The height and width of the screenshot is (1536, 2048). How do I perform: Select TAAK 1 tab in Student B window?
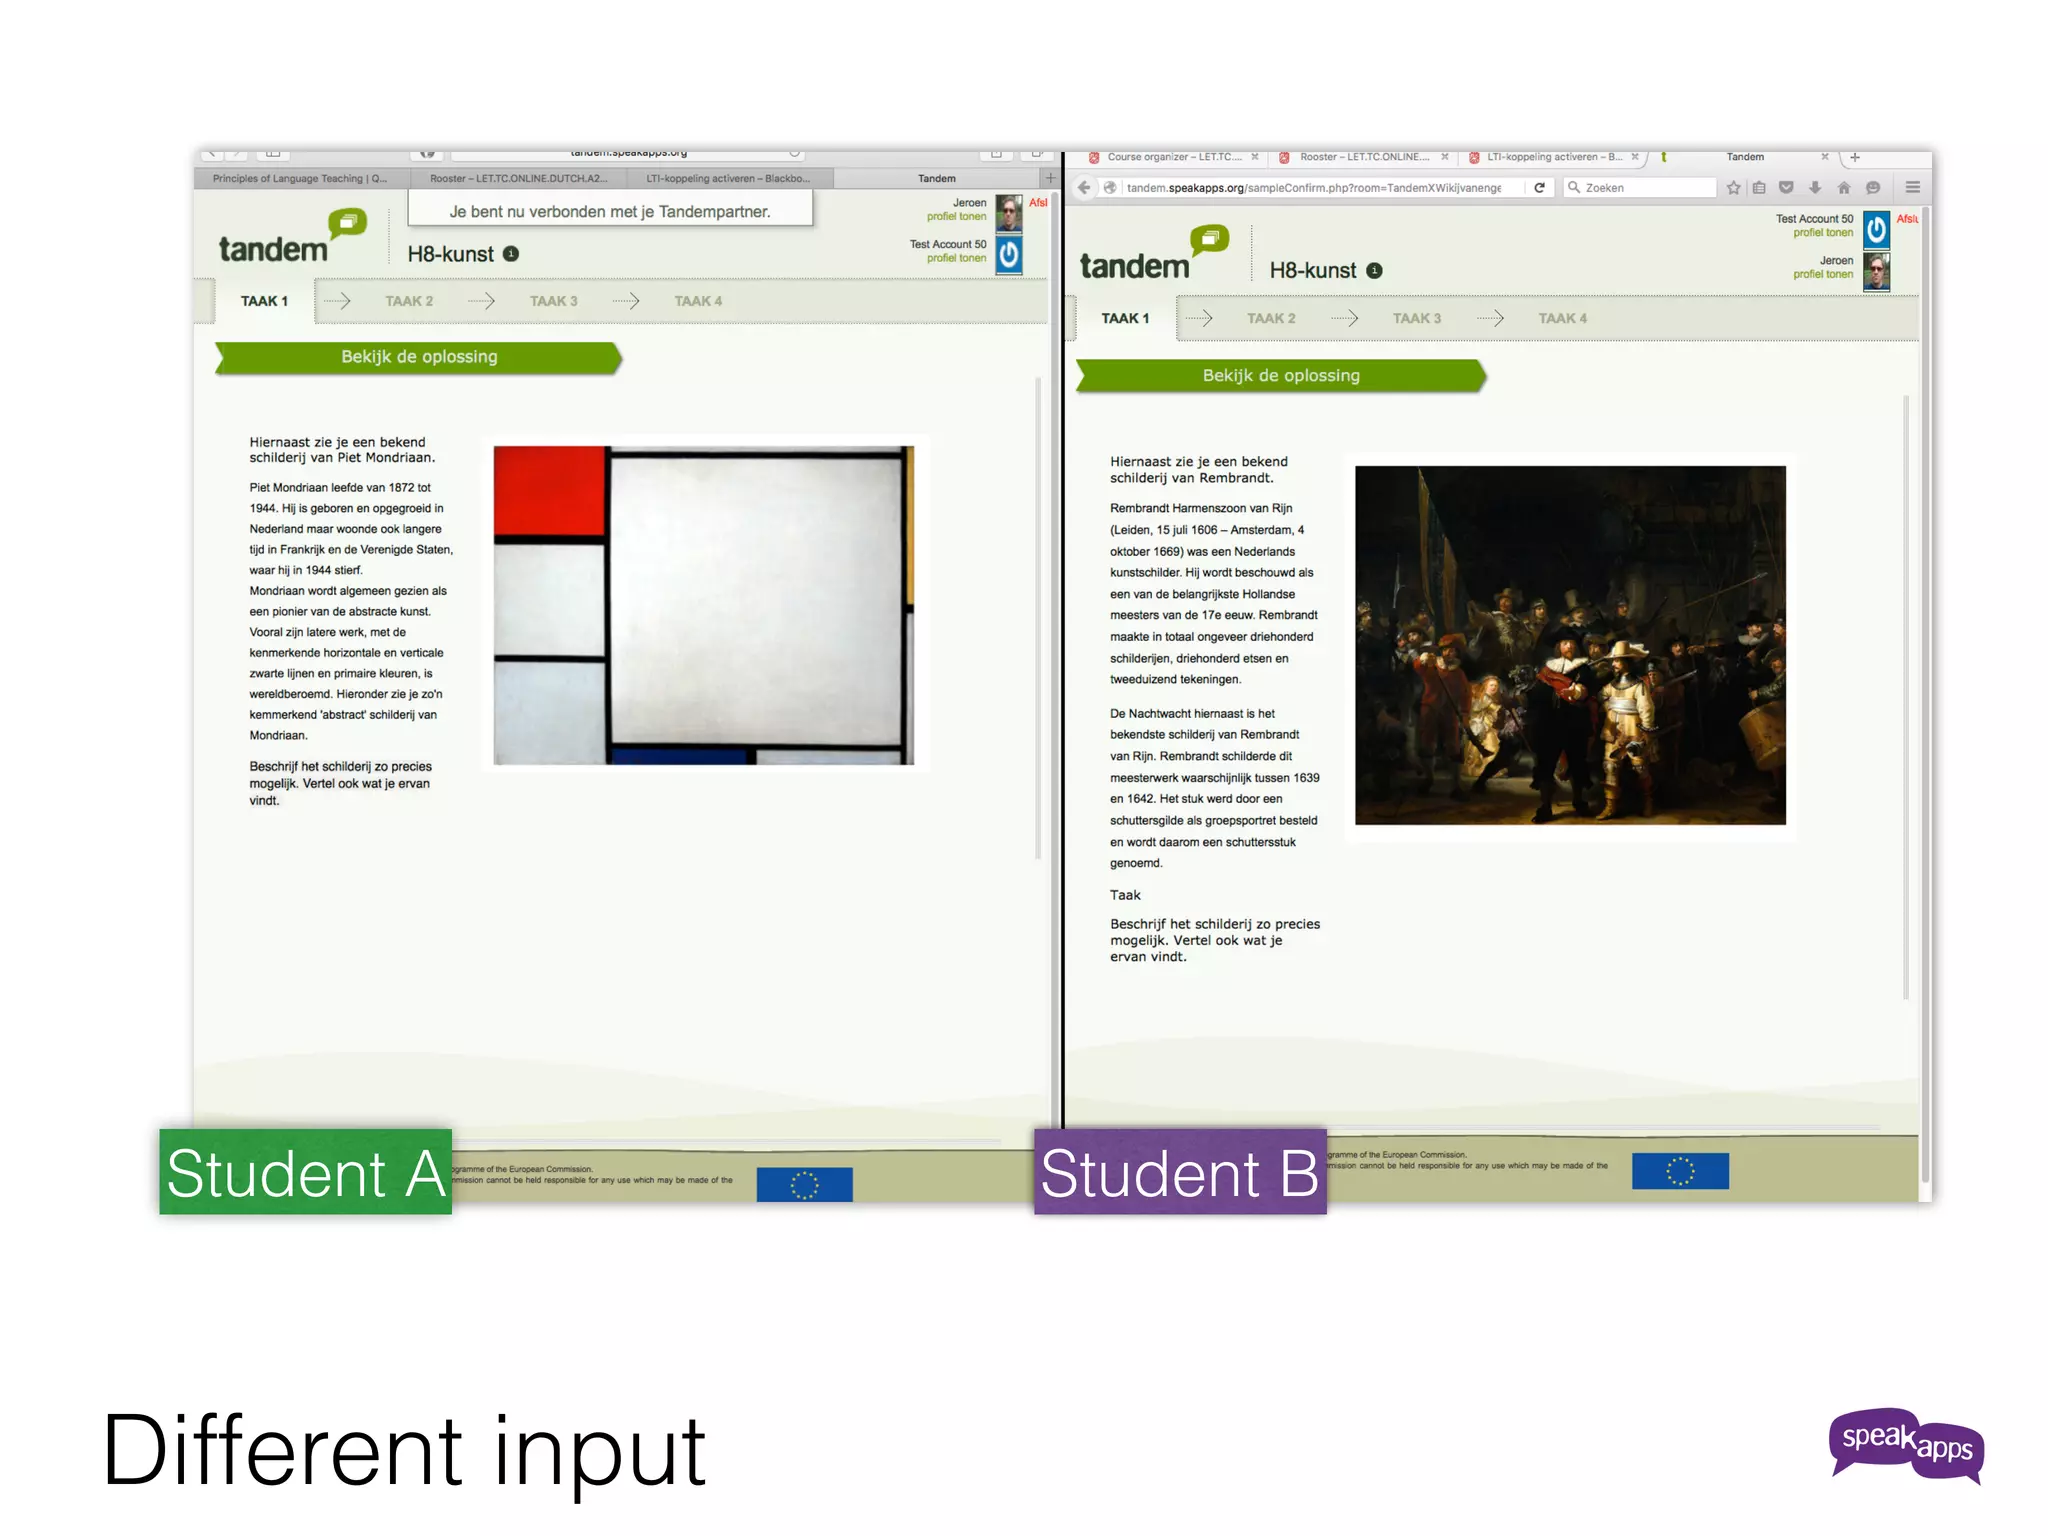tap(1125, 318)
